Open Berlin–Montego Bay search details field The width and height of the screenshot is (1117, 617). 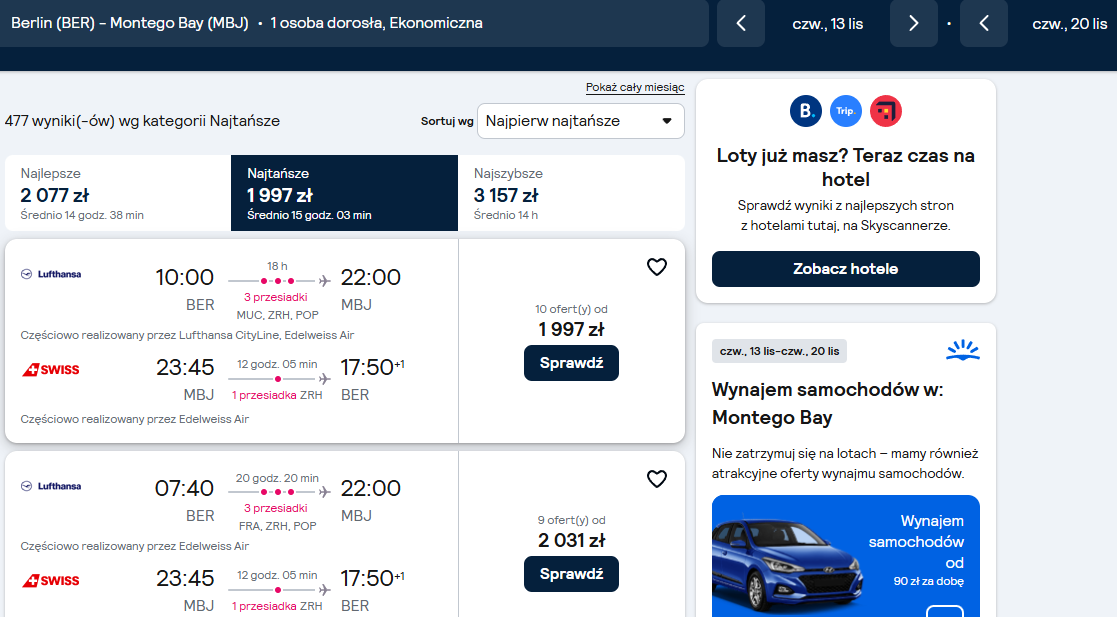point(354,24)
